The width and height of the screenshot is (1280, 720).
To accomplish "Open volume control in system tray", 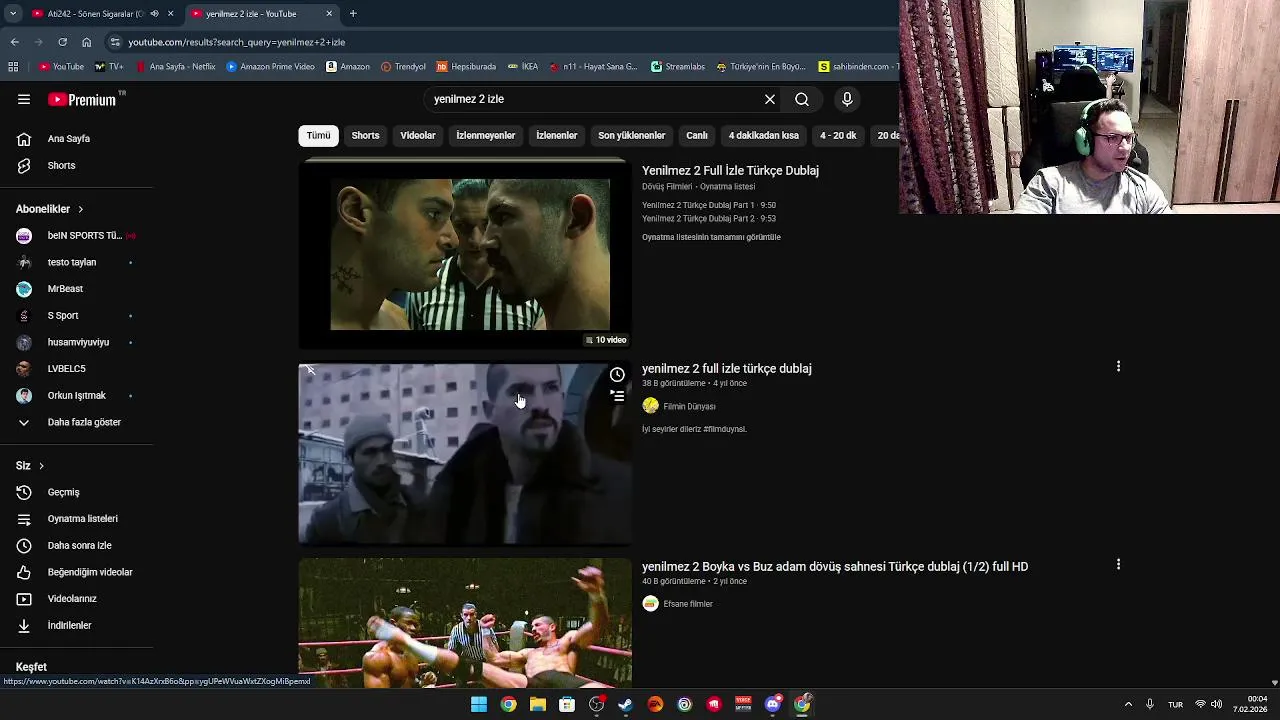I will [1217, 705].
